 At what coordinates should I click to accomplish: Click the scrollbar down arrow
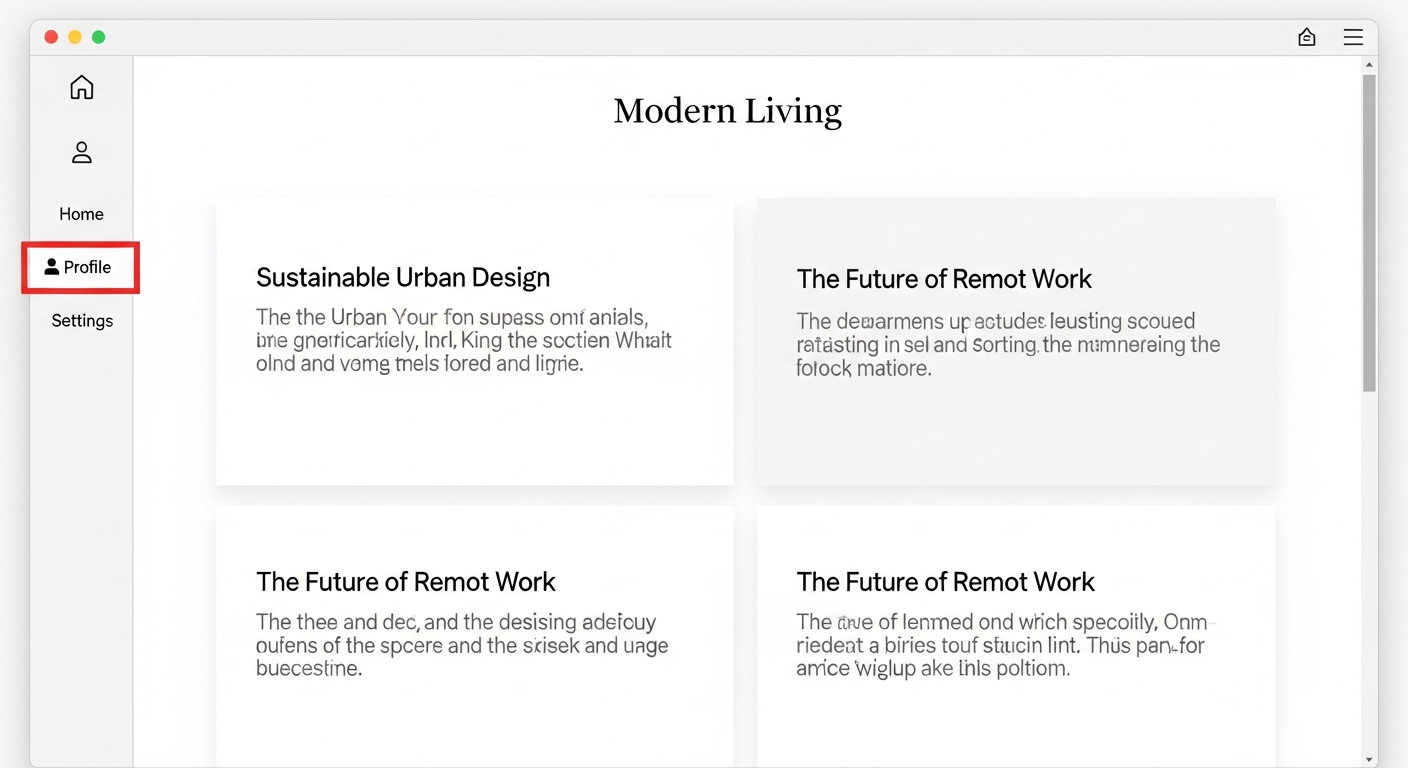[x=1369, y=760]
